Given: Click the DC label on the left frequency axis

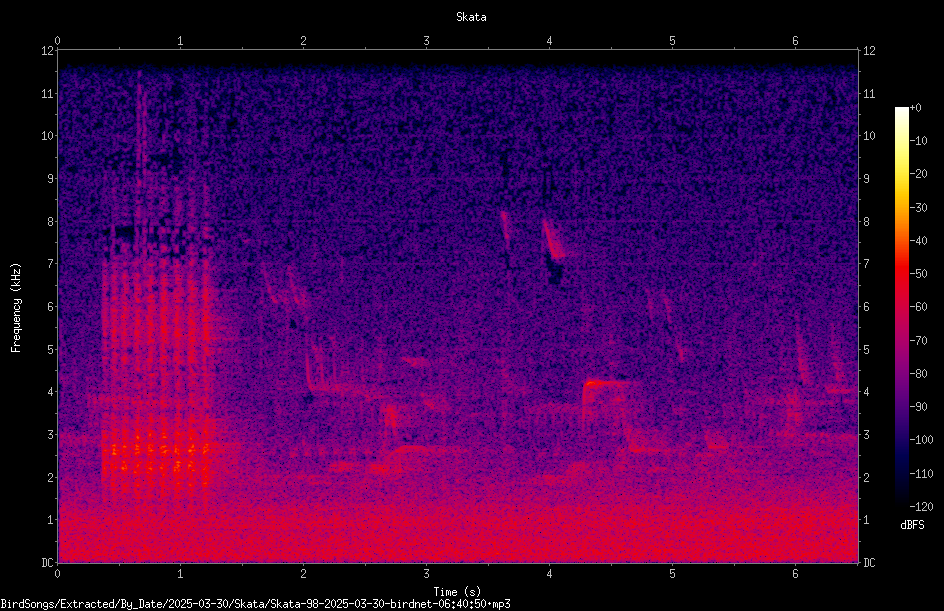Looking at the screenshot, I should click(x=48, y=563).
